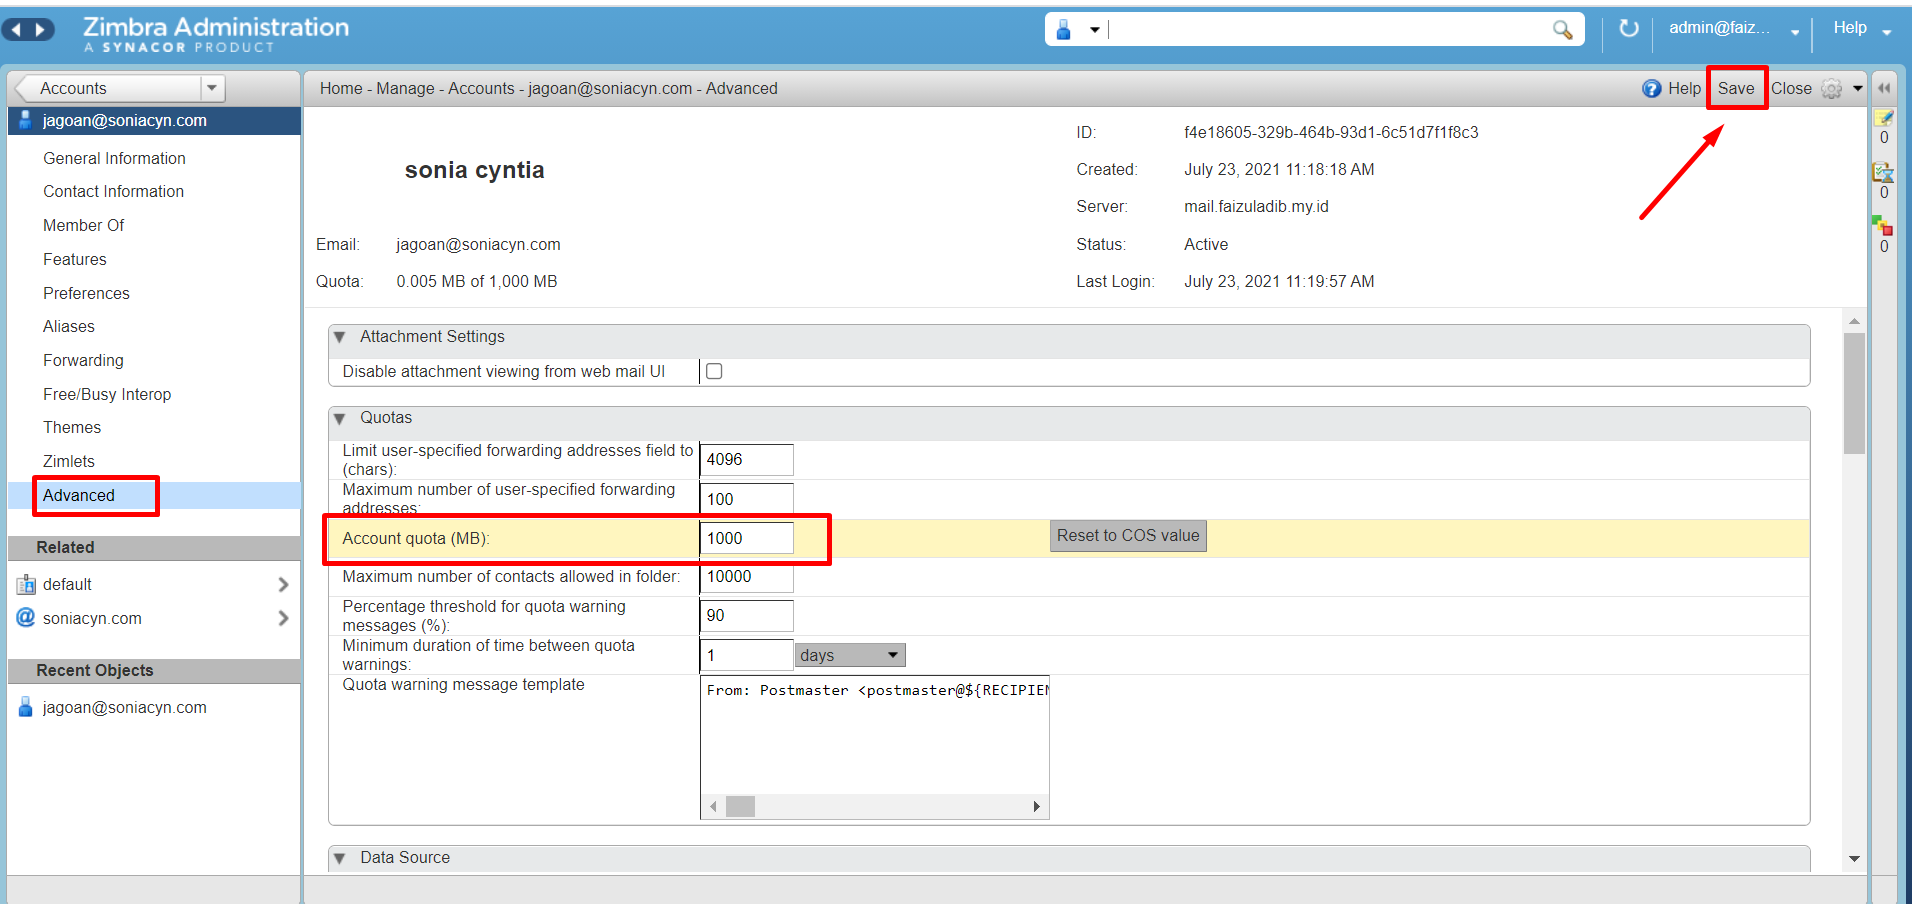Click the template horizontal scrollbar thumb
This screenshot has width=1912, height=904.
coord(740,806)
